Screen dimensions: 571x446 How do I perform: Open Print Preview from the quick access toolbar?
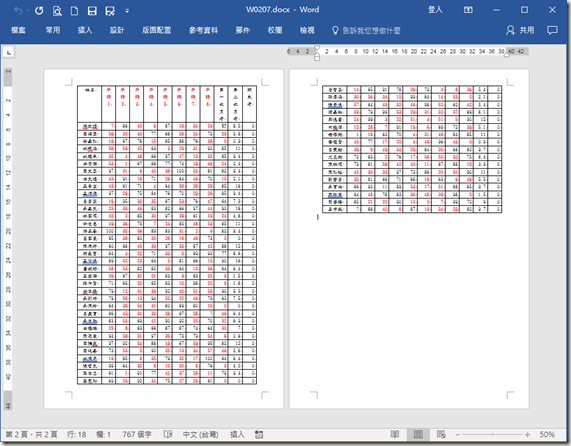point(57,11)
